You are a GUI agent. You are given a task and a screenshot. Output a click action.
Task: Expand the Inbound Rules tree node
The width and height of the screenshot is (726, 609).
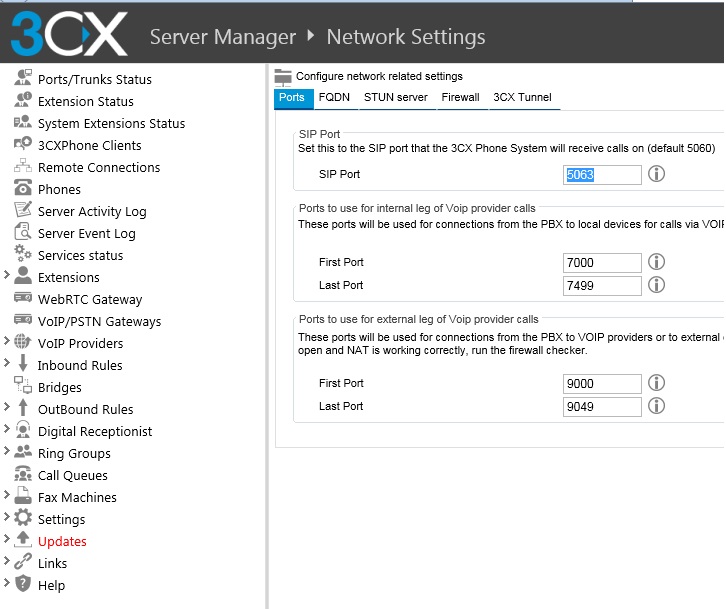(6, 363)
